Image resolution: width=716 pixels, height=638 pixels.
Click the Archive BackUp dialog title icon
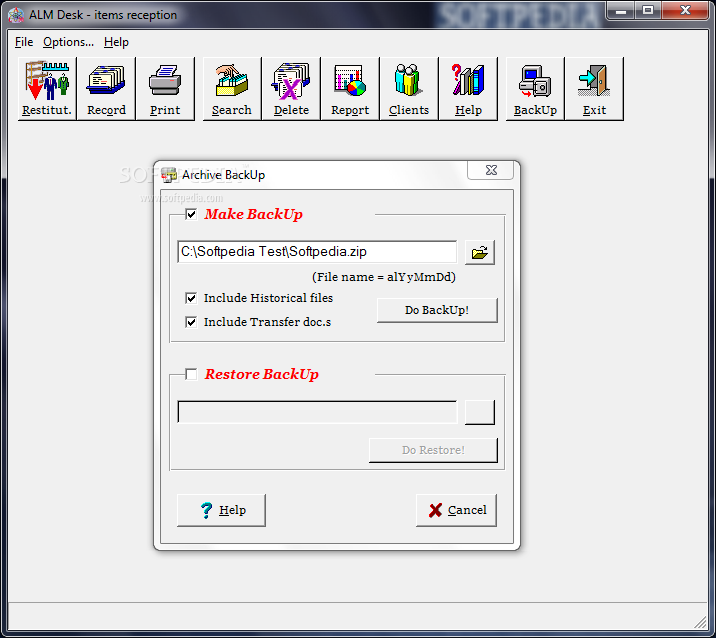pos(169,175)
